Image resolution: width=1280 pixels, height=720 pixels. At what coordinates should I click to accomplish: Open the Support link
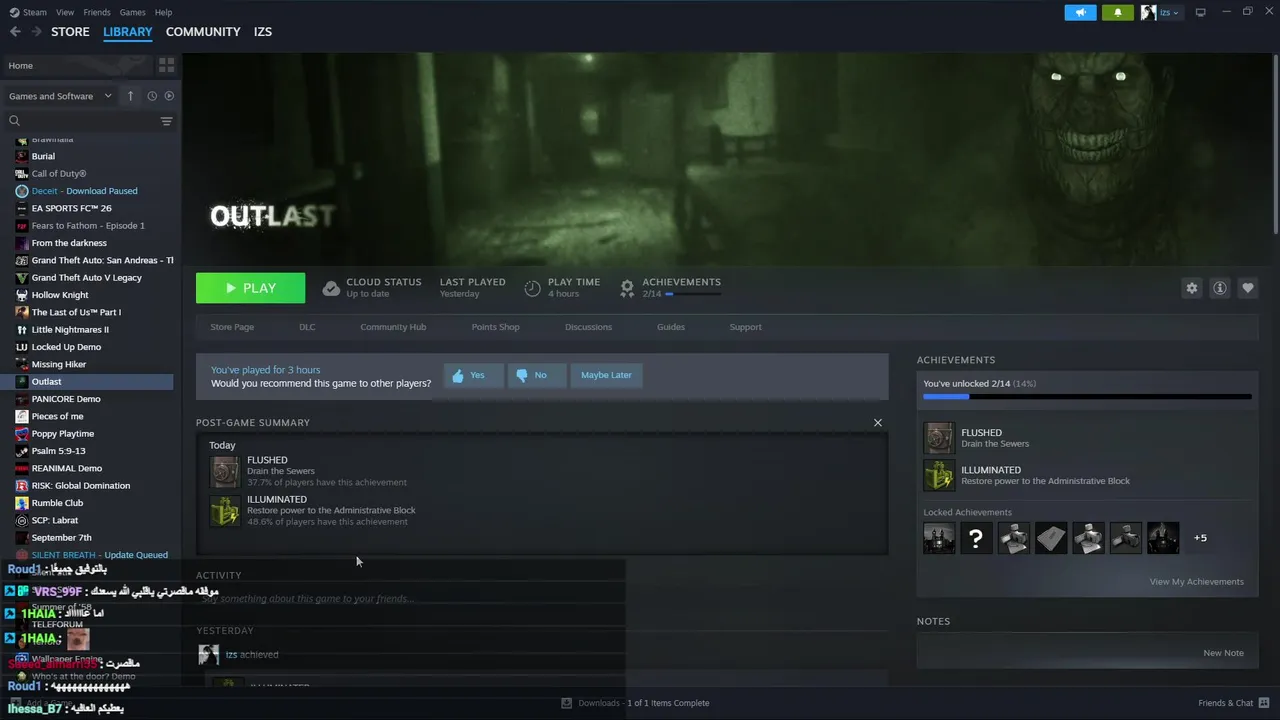coord(745,327)
